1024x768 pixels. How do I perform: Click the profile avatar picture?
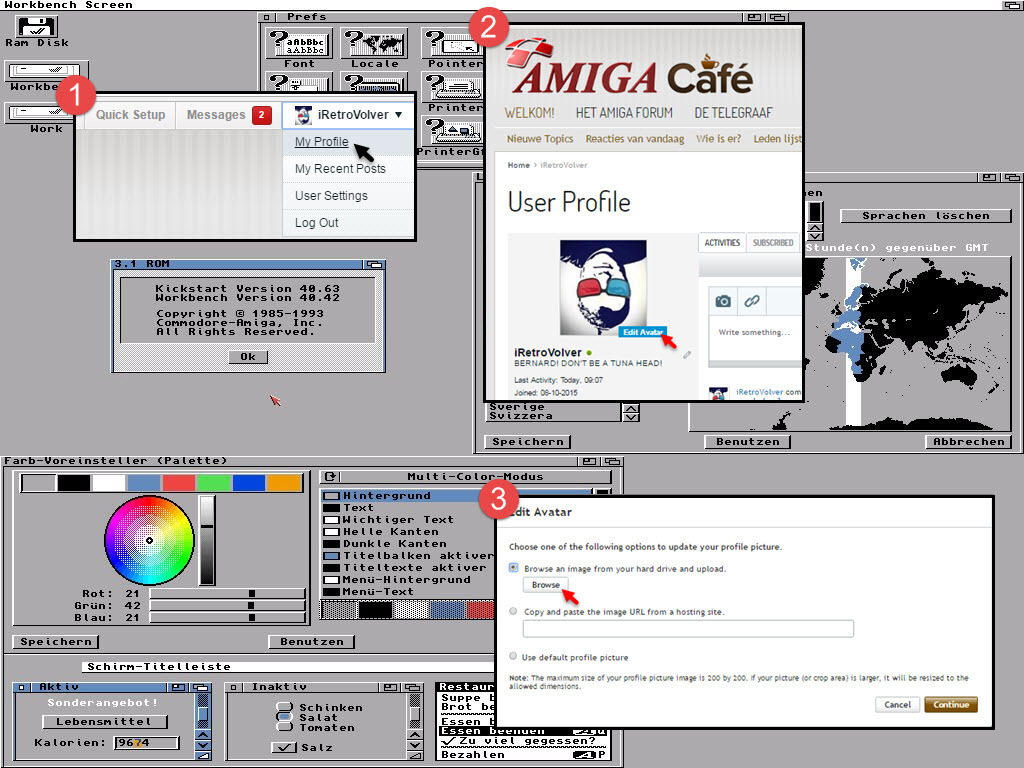coord(603,288)
